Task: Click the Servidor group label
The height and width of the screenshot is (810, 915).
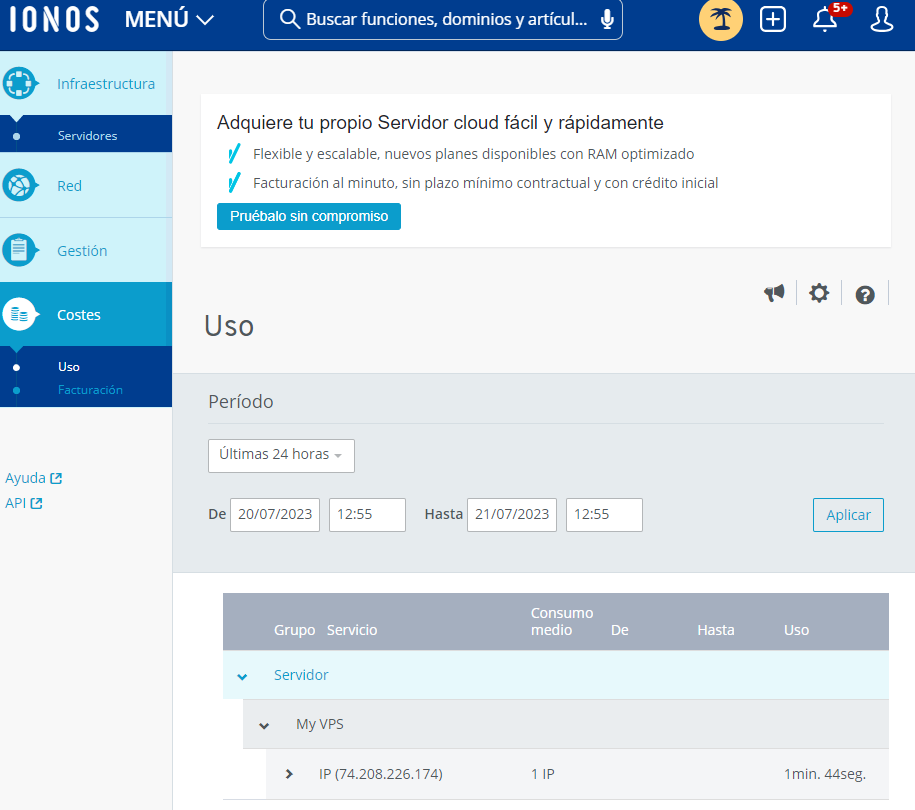Action: (301, 675)
